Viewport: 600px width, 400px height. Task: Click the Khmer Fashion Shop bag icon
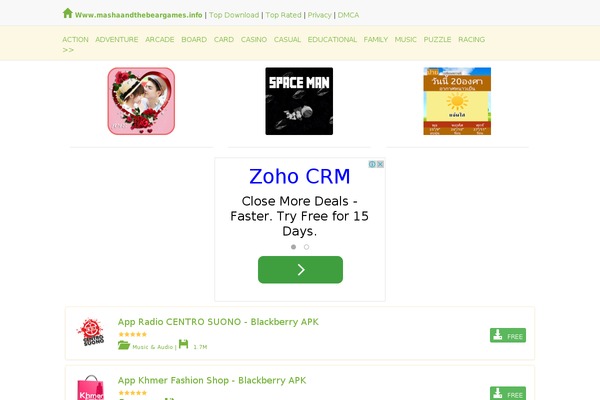91,387
